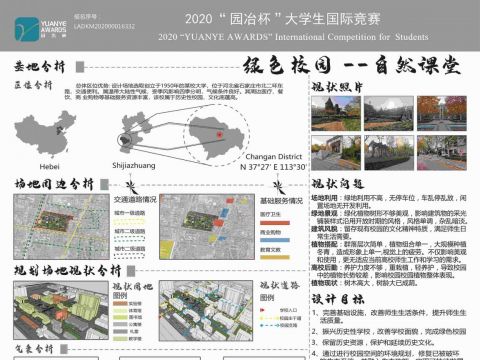This screenshot has width=480, height=360.
Task: Open site photo of brick ruin with hedge
Action: coord(389,153)
